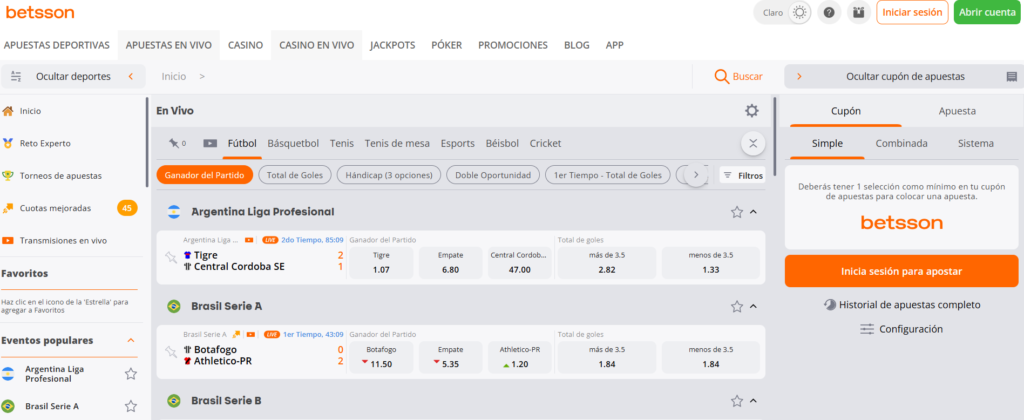The width and height of the screenshot is (1024, 420).
Task: Bet on Central Cordoba at 47.00
Action: click(520, 263)
